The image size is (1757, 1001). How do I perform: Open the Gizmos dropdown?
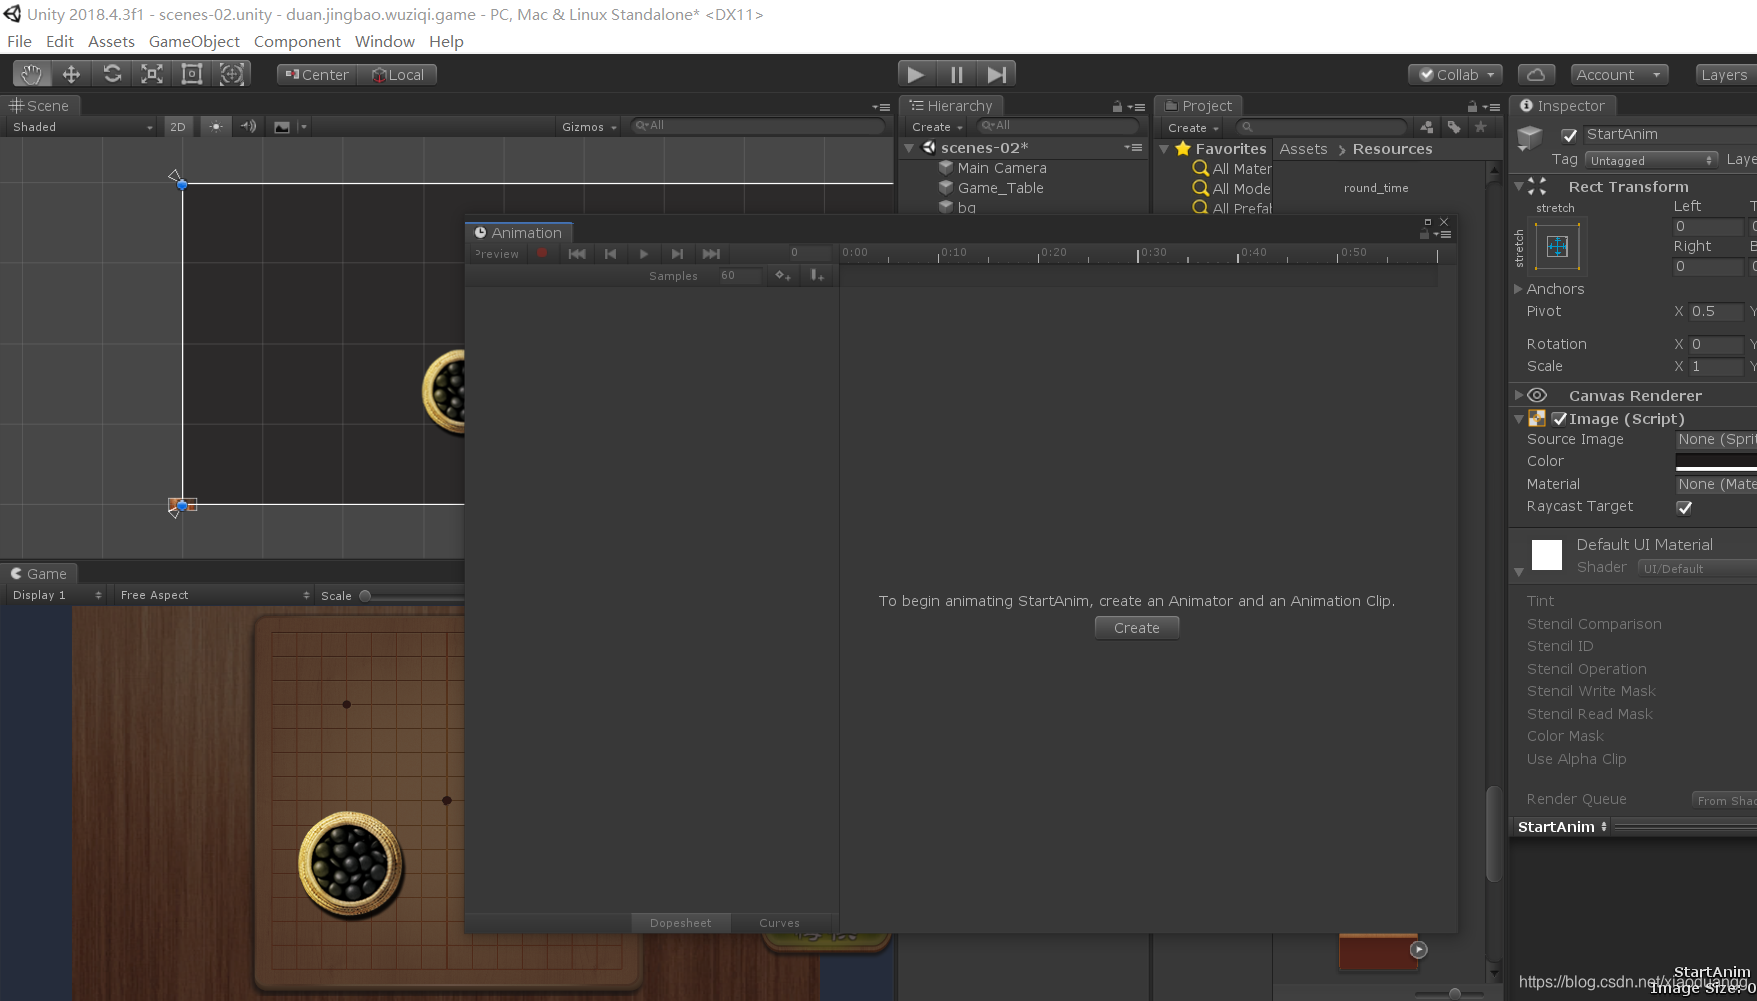589,127
